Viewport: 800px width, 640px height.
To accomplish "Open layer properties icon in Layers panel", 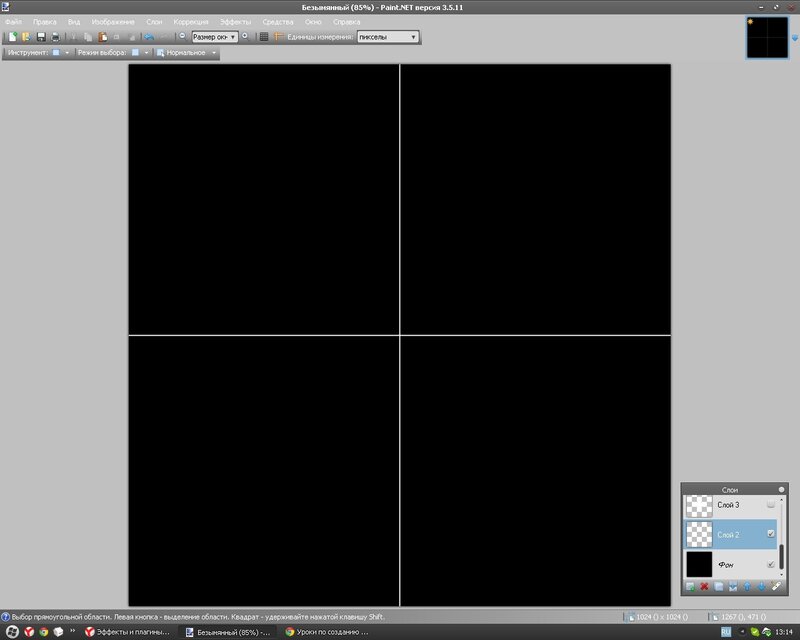I will tap(774, 586).
